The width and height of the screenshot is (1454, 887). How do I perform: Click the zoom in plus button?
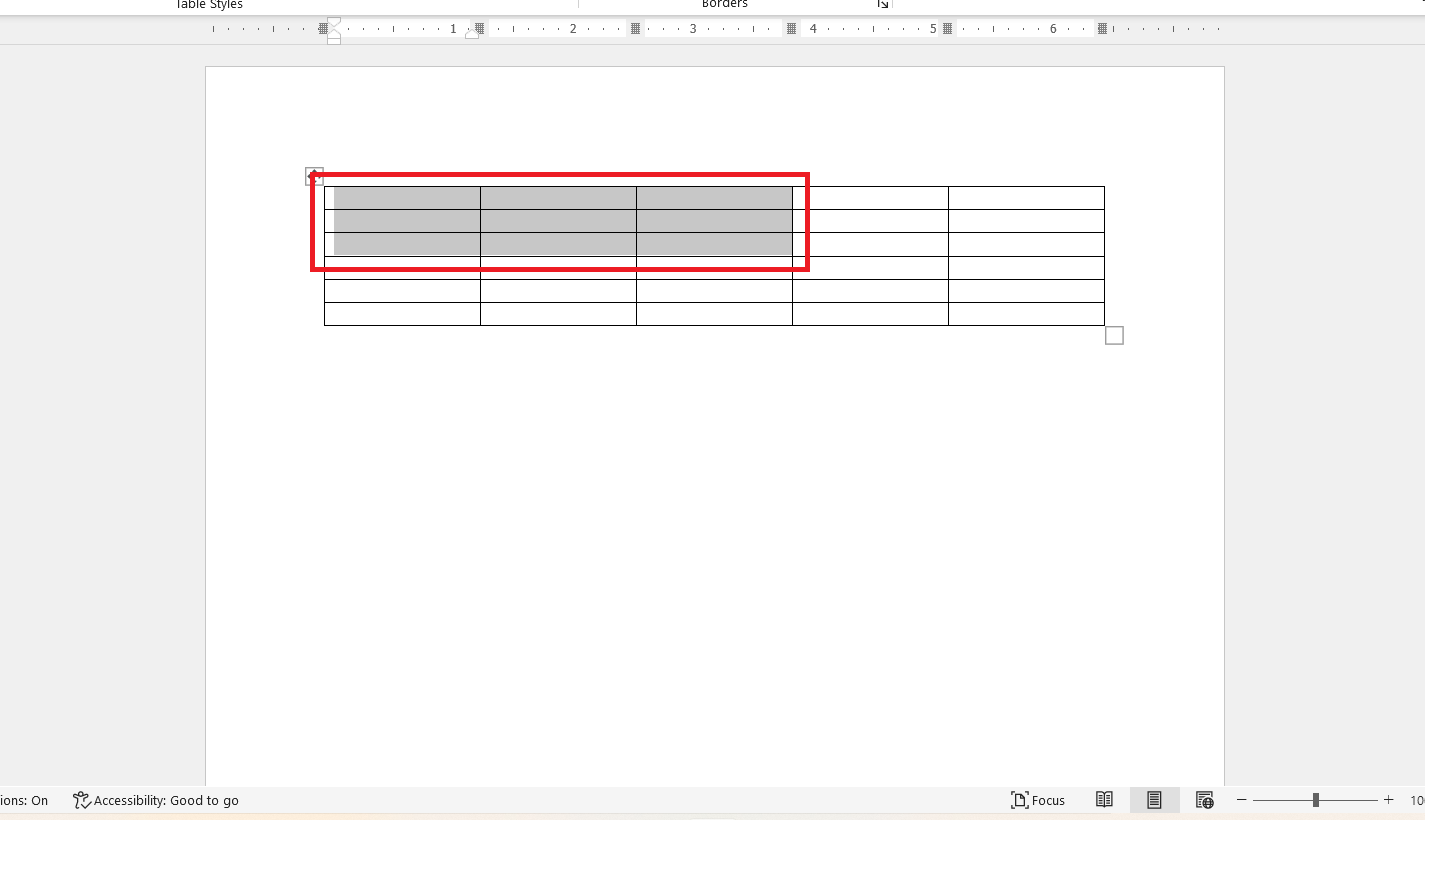pos(1388,800)
